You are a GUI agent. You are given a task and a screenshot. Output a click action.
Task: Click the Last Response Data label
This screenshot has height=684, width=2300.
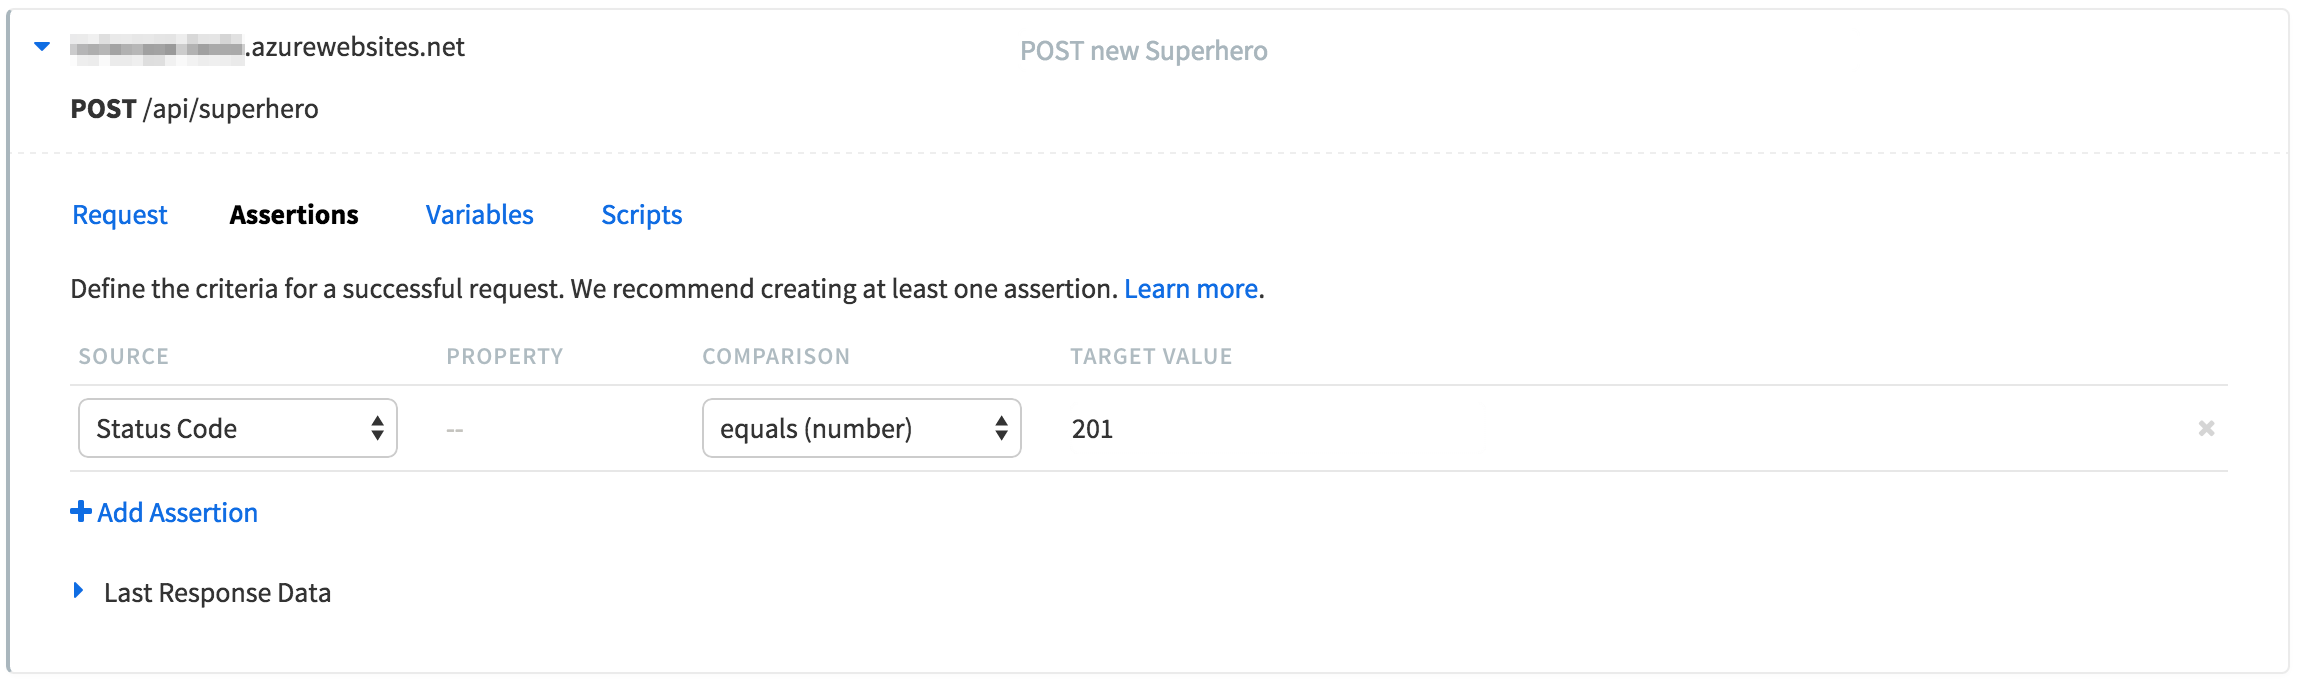(217, 593)
